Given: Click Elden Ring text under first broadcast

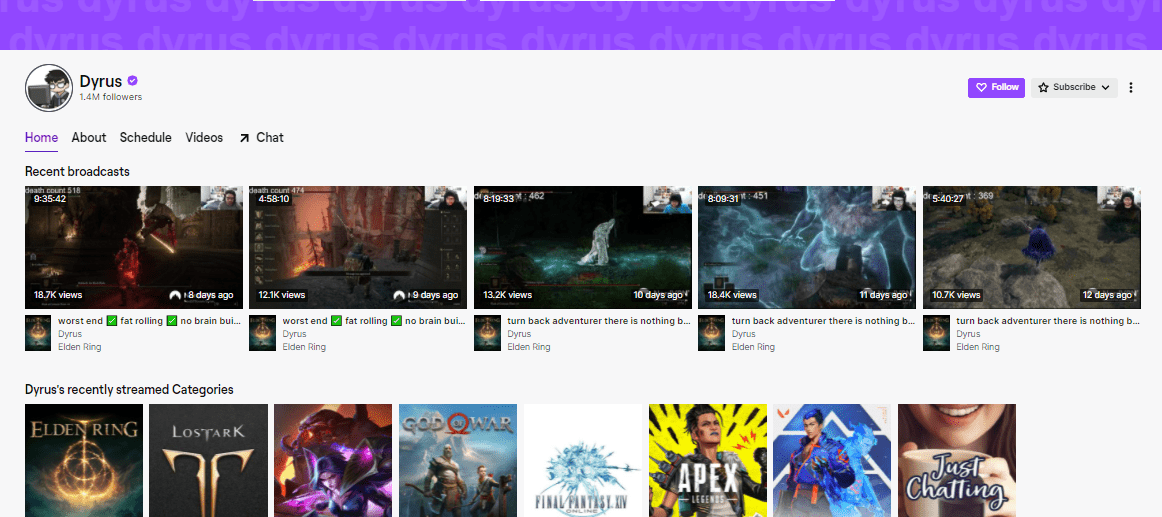Looking at the screenshot, I should coord(80,347).
